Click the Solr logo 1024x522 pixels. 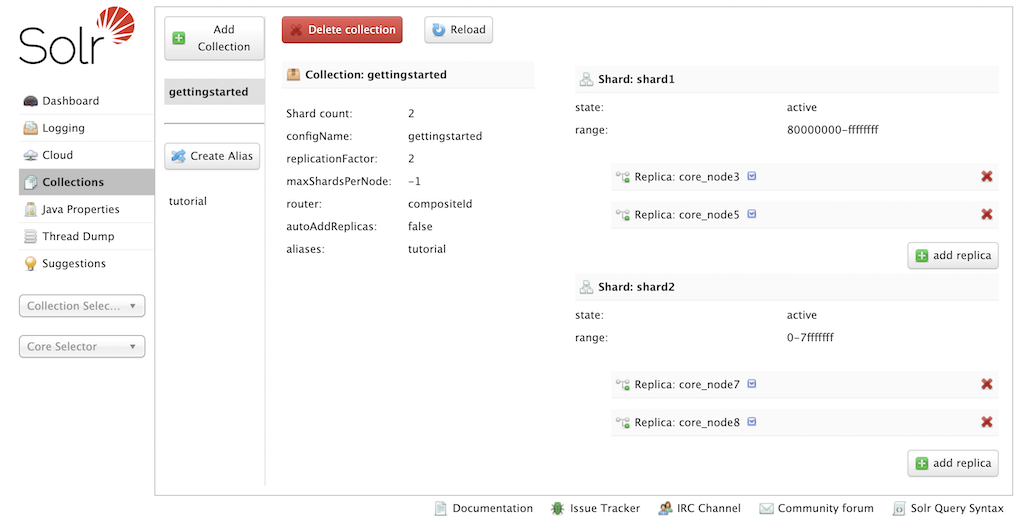(77, 38)
